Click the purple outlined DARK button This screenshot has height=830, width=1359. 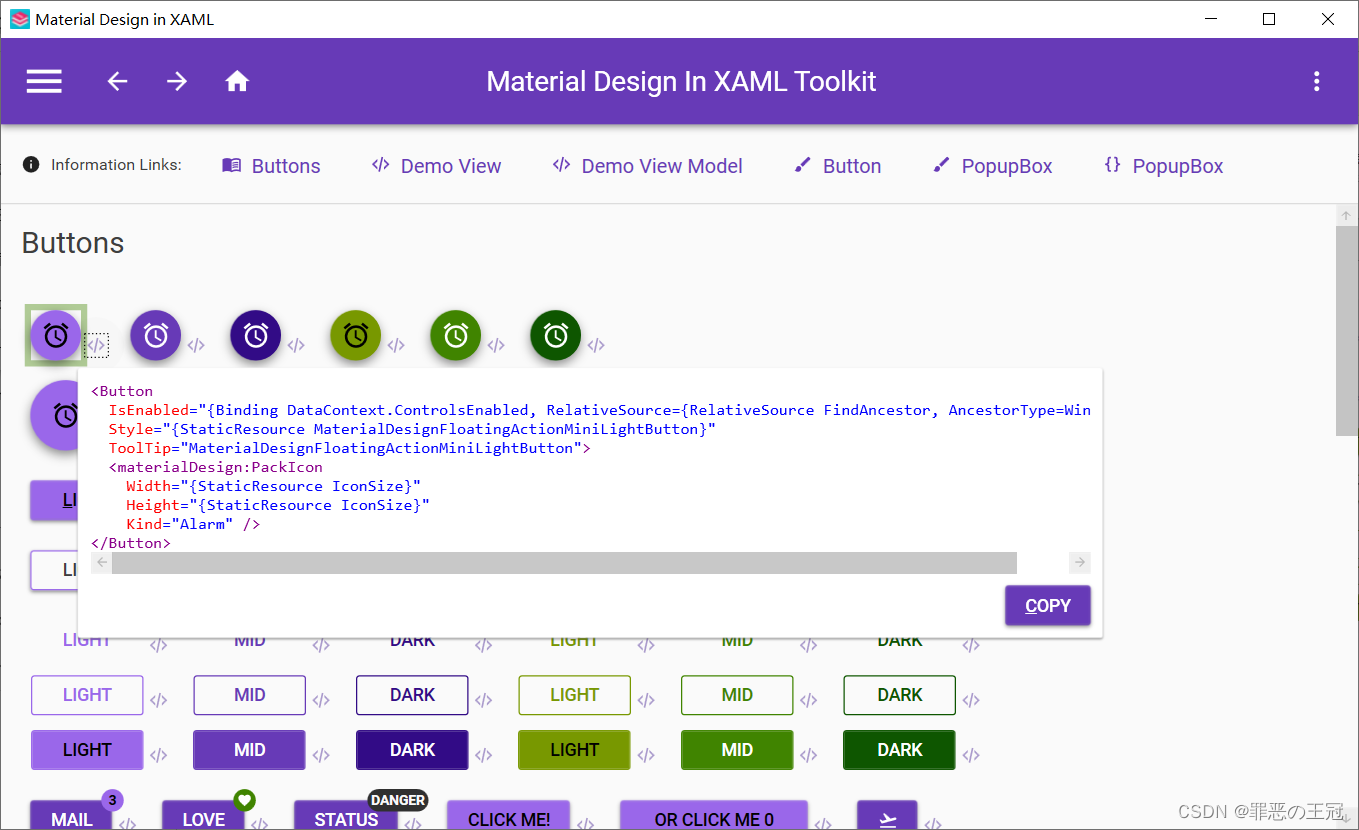[x=412, y=695]
